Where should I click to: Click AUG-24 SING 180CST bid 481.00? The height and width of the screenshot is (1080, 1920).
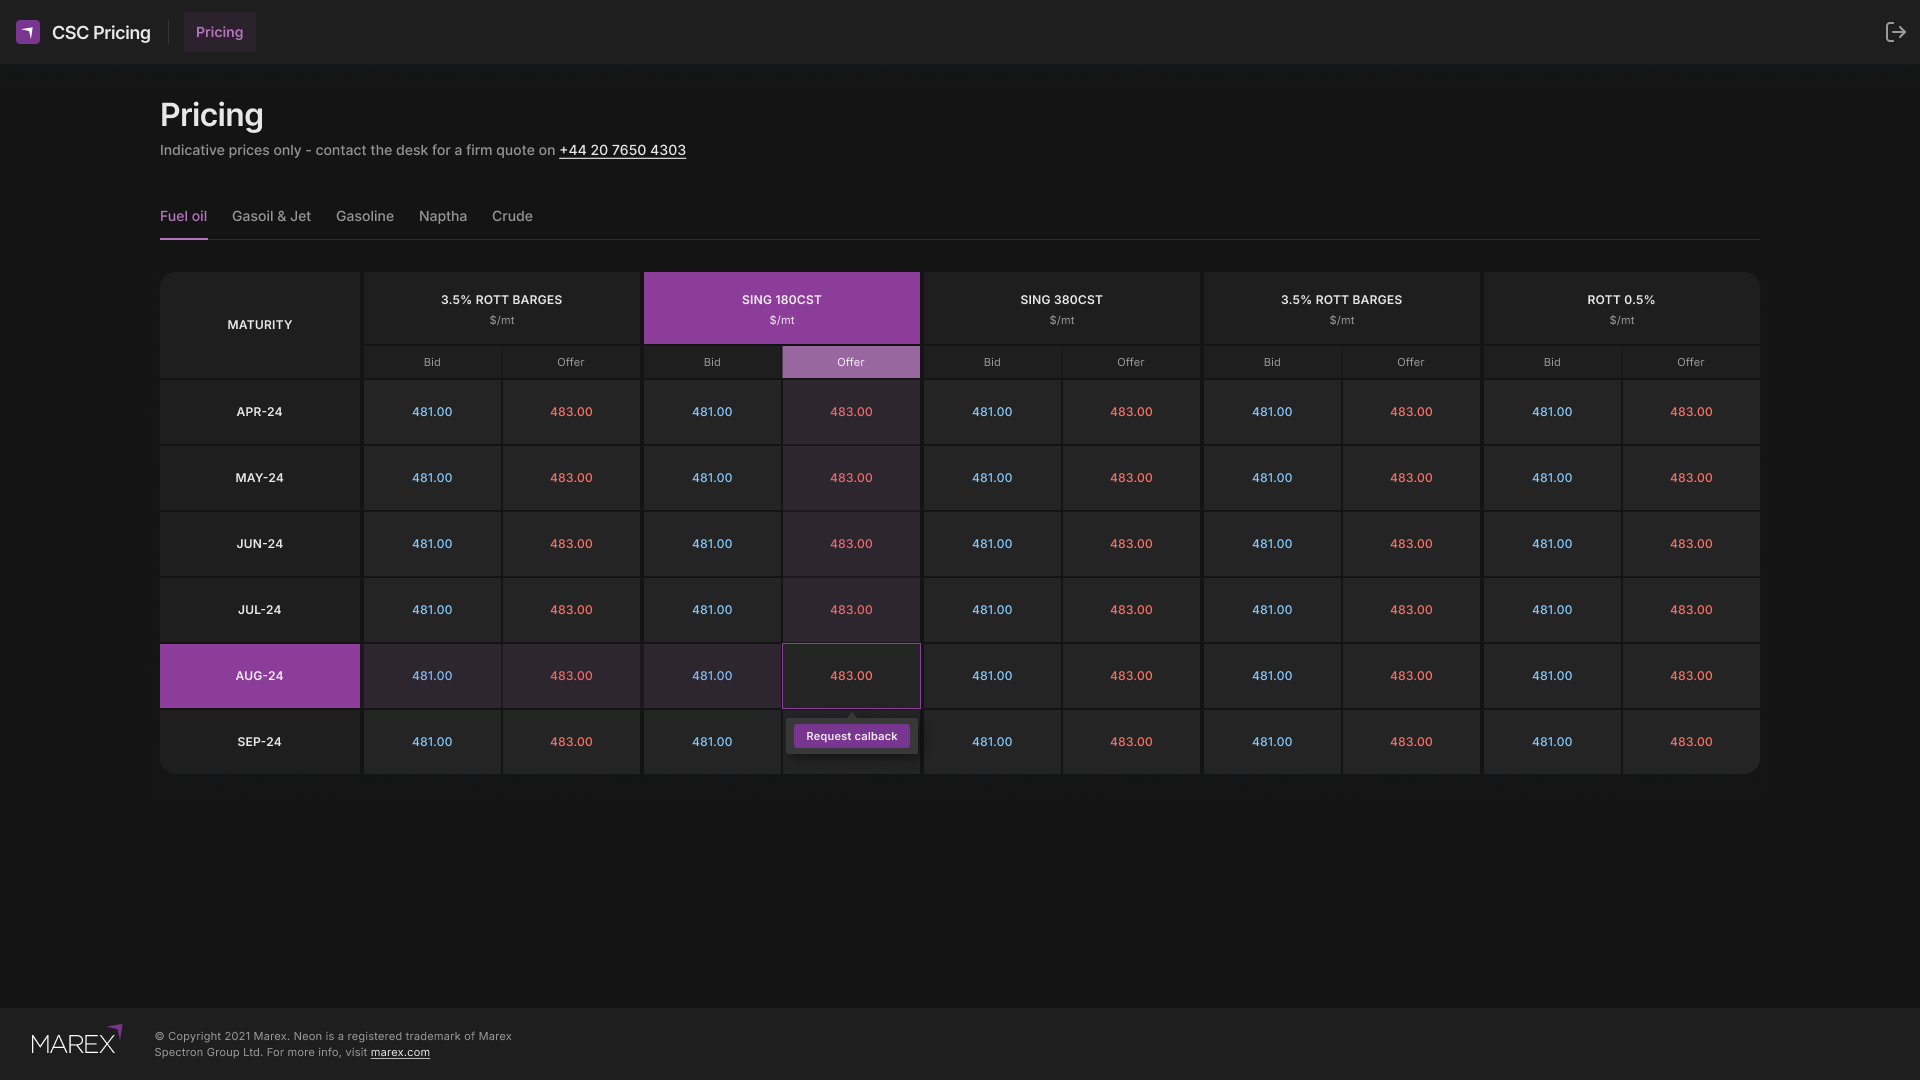712,676
